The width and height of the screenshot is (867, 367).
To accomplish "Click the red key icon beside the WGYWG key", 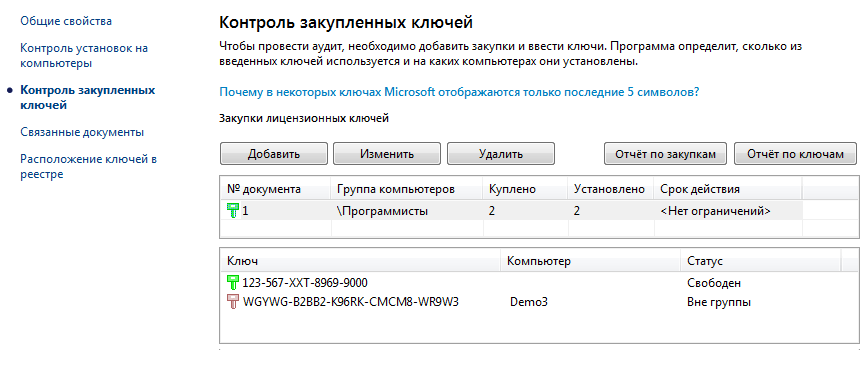I will tap(233, 302).
